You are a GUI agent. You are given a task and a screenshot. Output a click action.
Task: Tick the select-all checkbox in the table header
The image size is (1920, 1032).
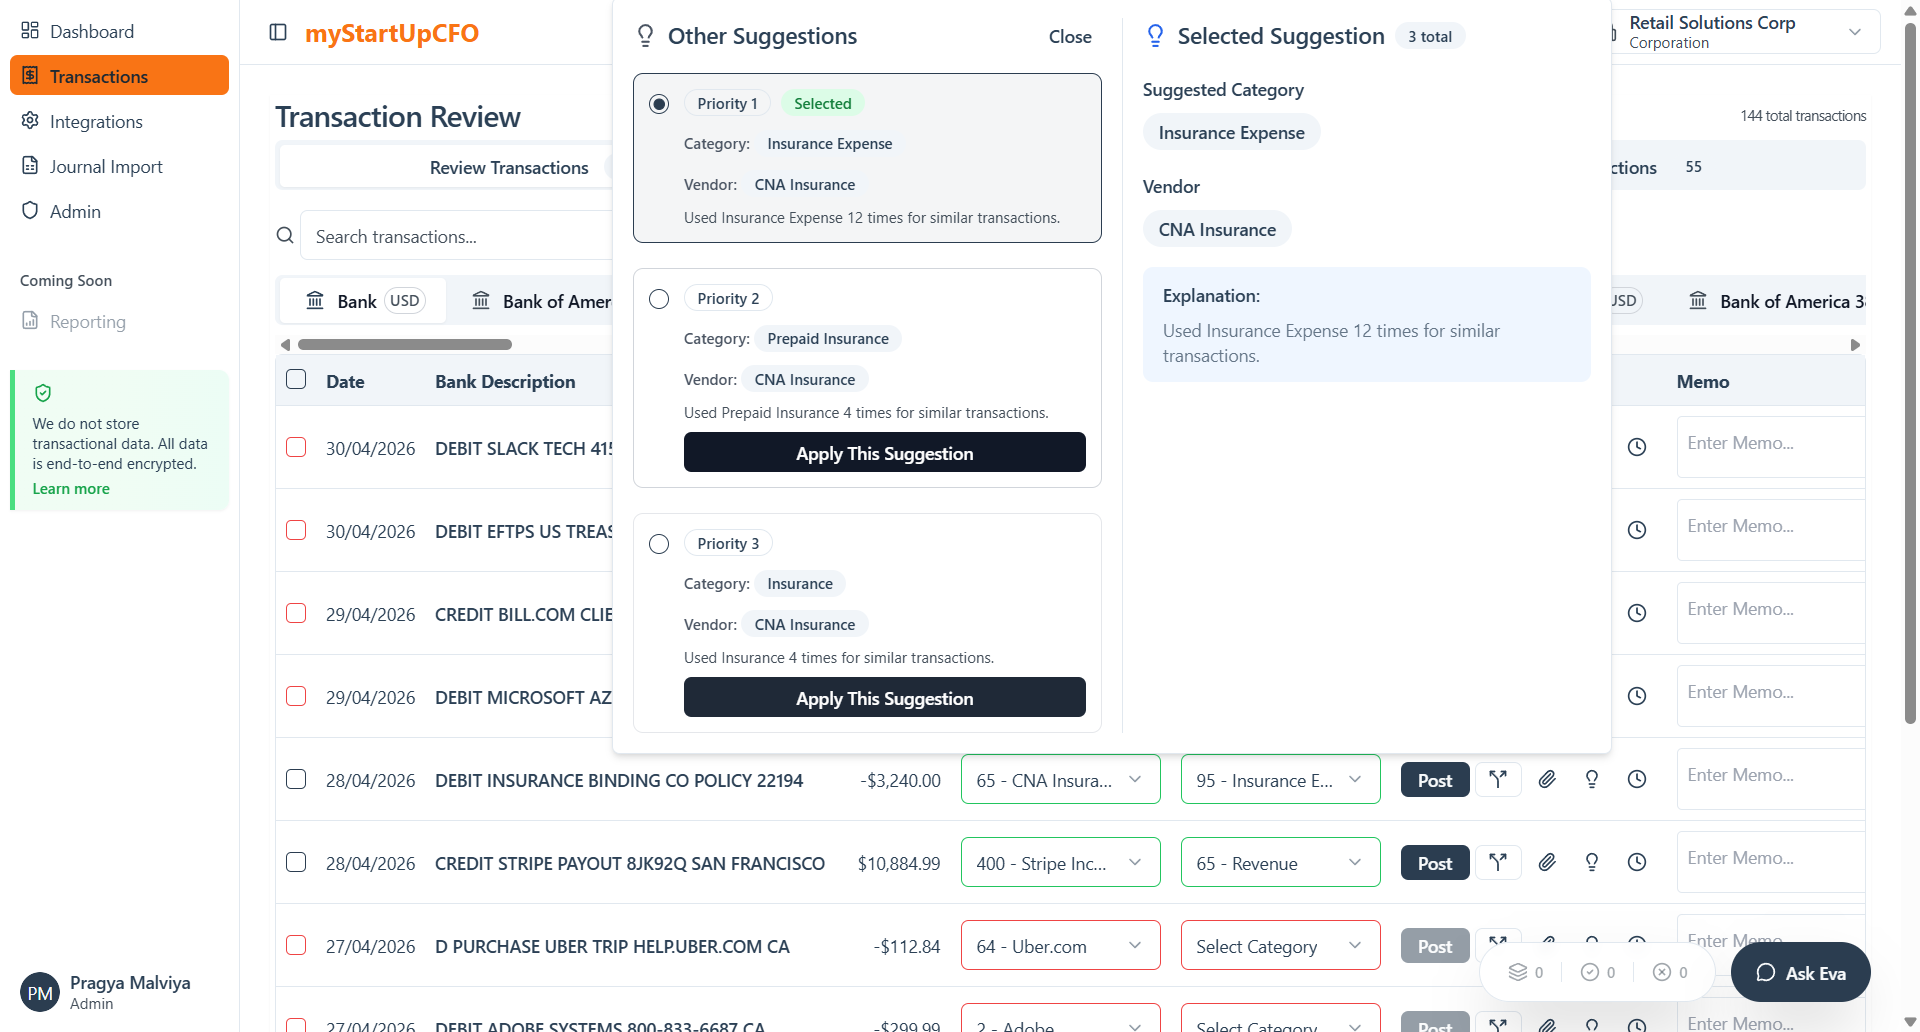[296, 380]
